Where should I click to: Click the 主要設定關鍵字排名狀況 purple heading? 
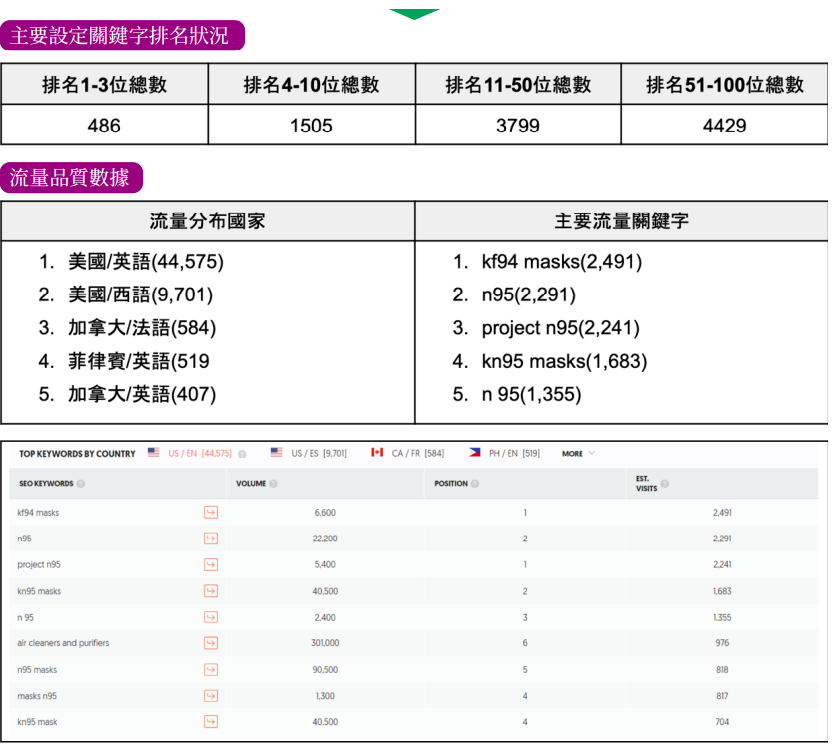coord(121,36)
